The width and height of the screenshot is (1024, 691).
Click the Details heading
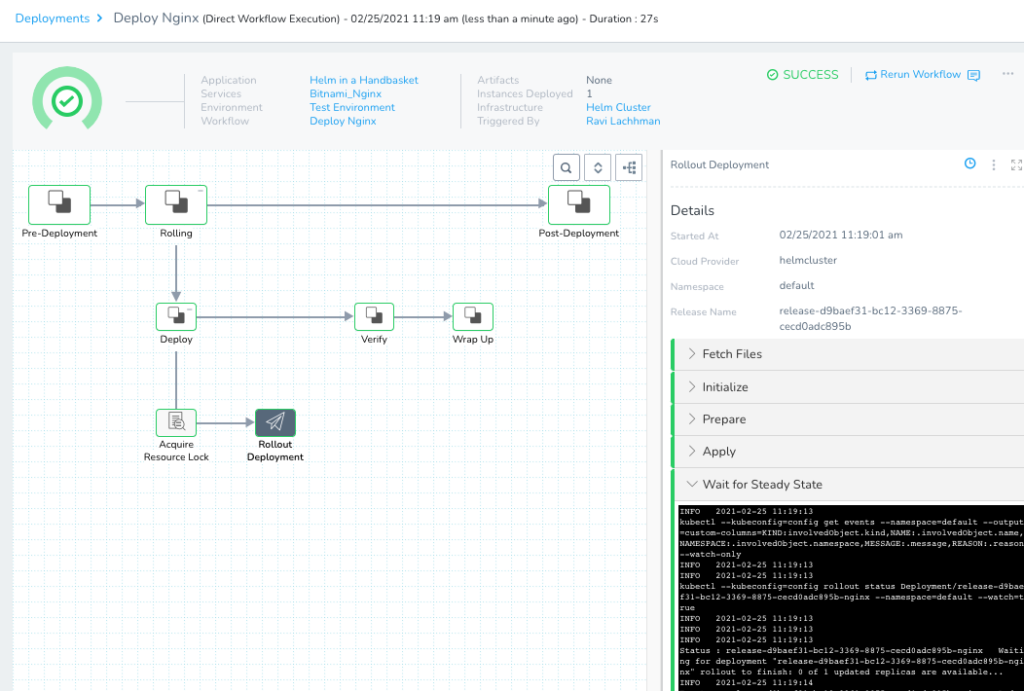click(x=692, y=210)
